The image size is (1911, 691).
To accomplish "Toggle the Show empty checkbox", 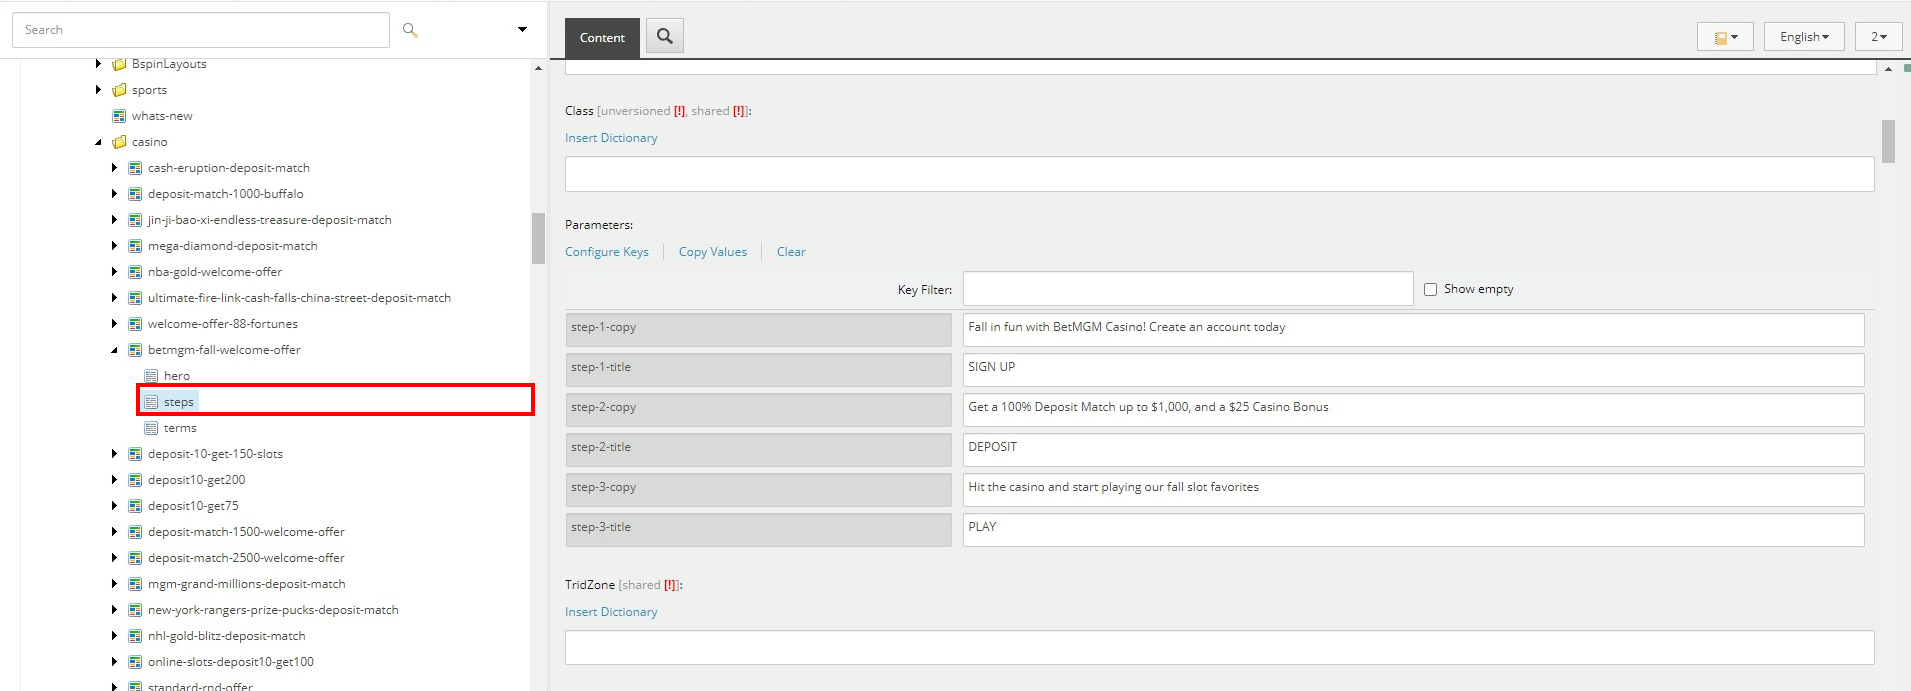I will point(1430,289).
